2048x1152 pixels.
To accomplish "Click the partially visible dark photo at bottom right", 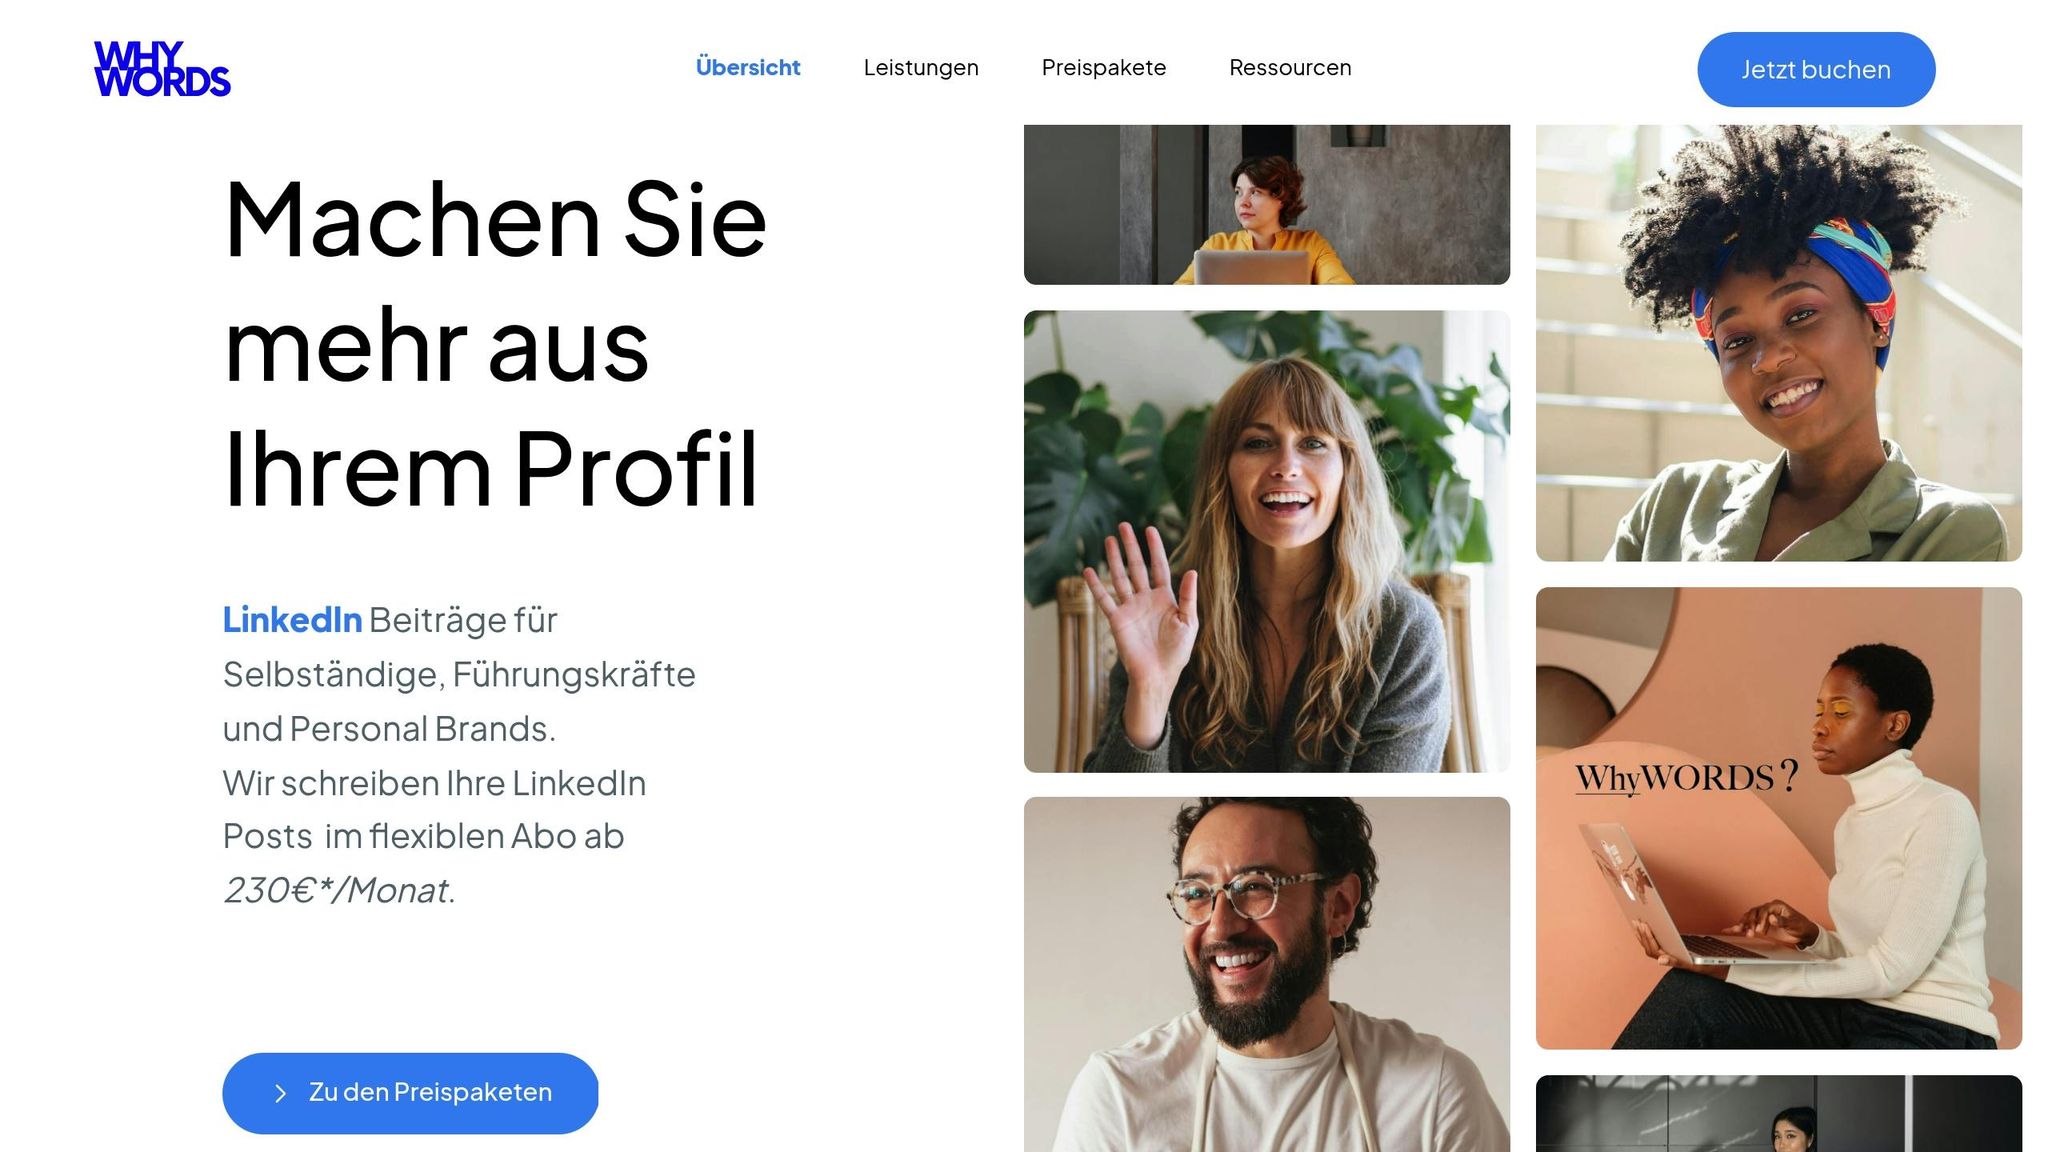I will tap(1779, 1113).
